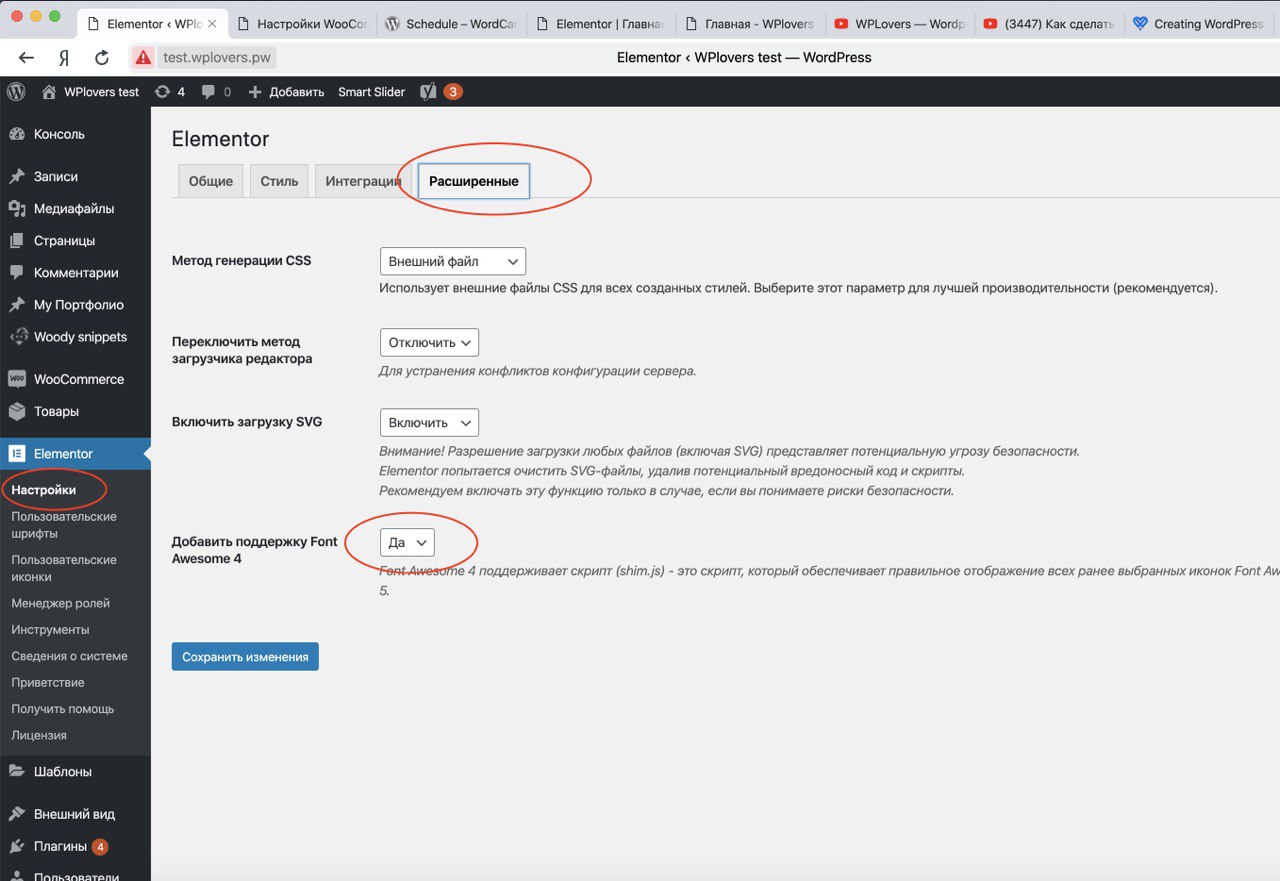The width and height of the screenshot is (1280, 881).
Task: Switch to Главная - WPlovers browser tab
Action: 749,24
